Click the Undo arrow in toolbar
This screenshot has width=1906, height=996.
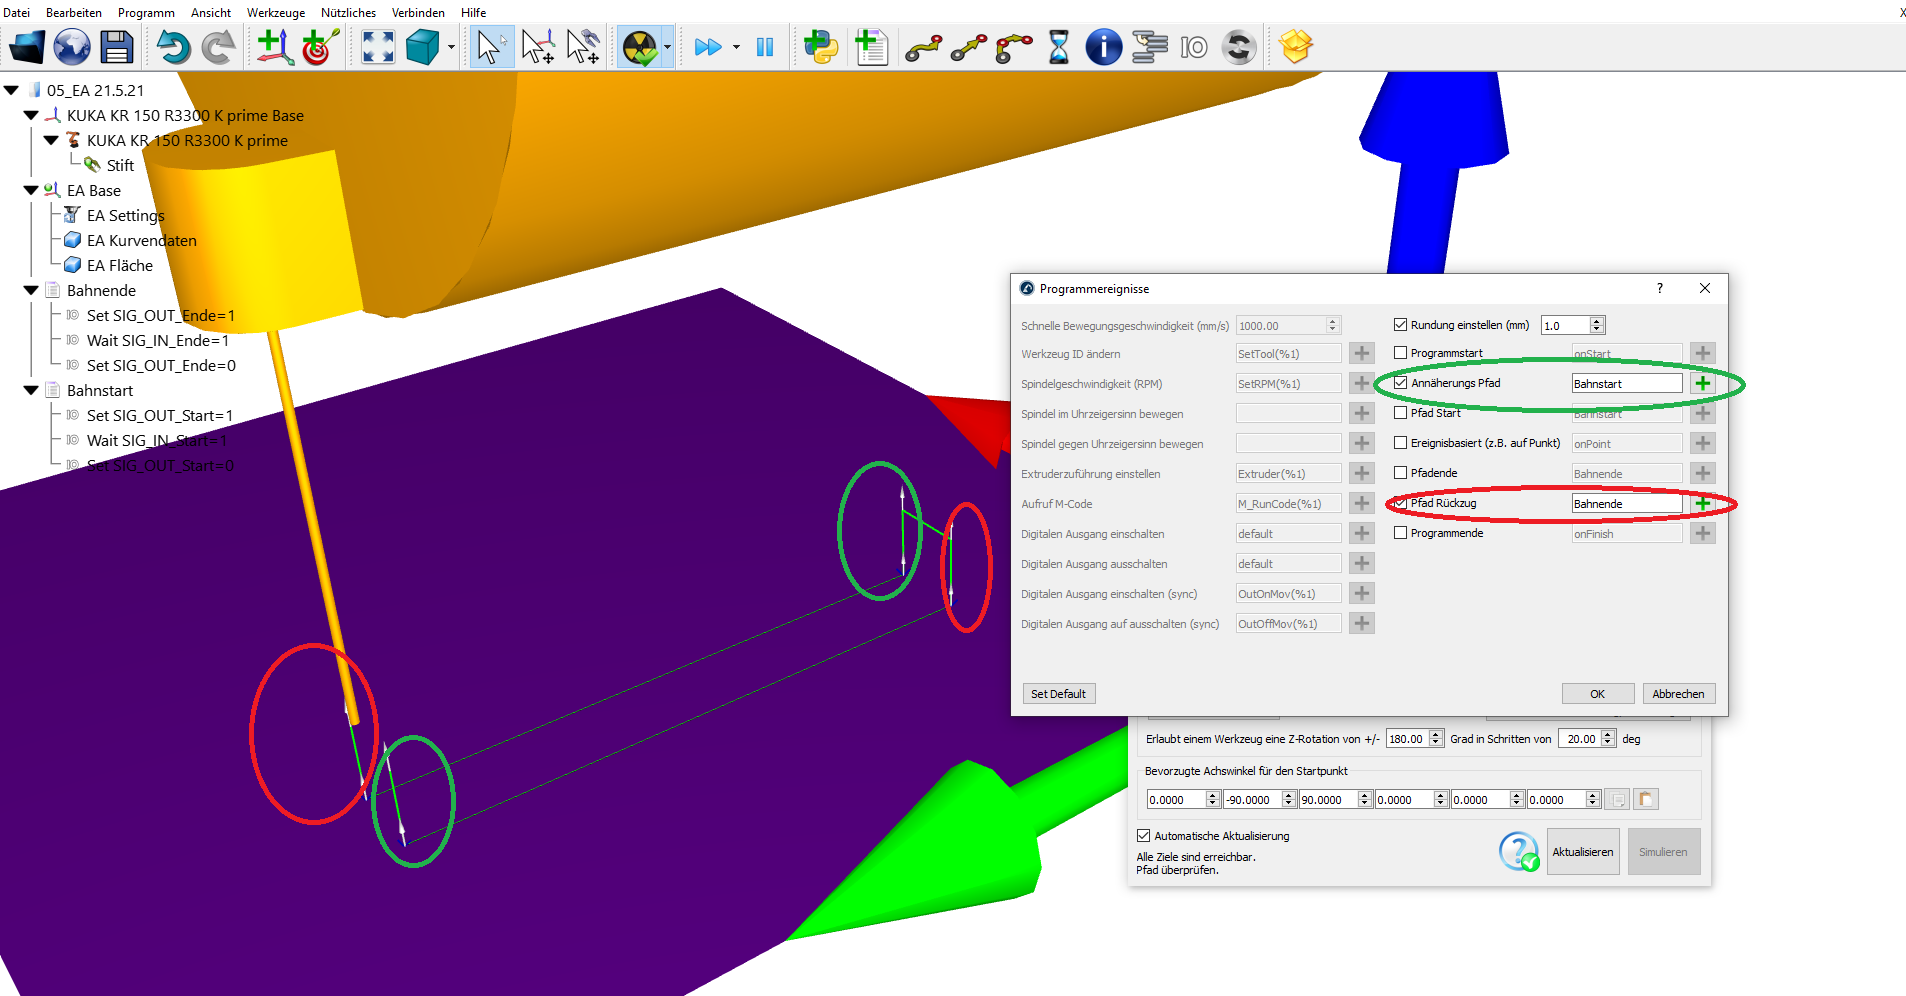(x=172, y=47)
